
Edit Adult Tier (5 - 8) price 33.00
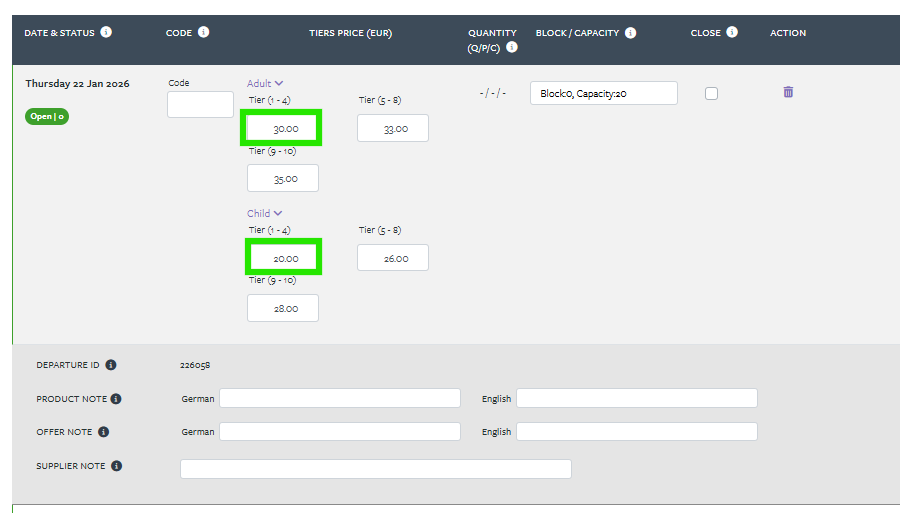point(393,128)
